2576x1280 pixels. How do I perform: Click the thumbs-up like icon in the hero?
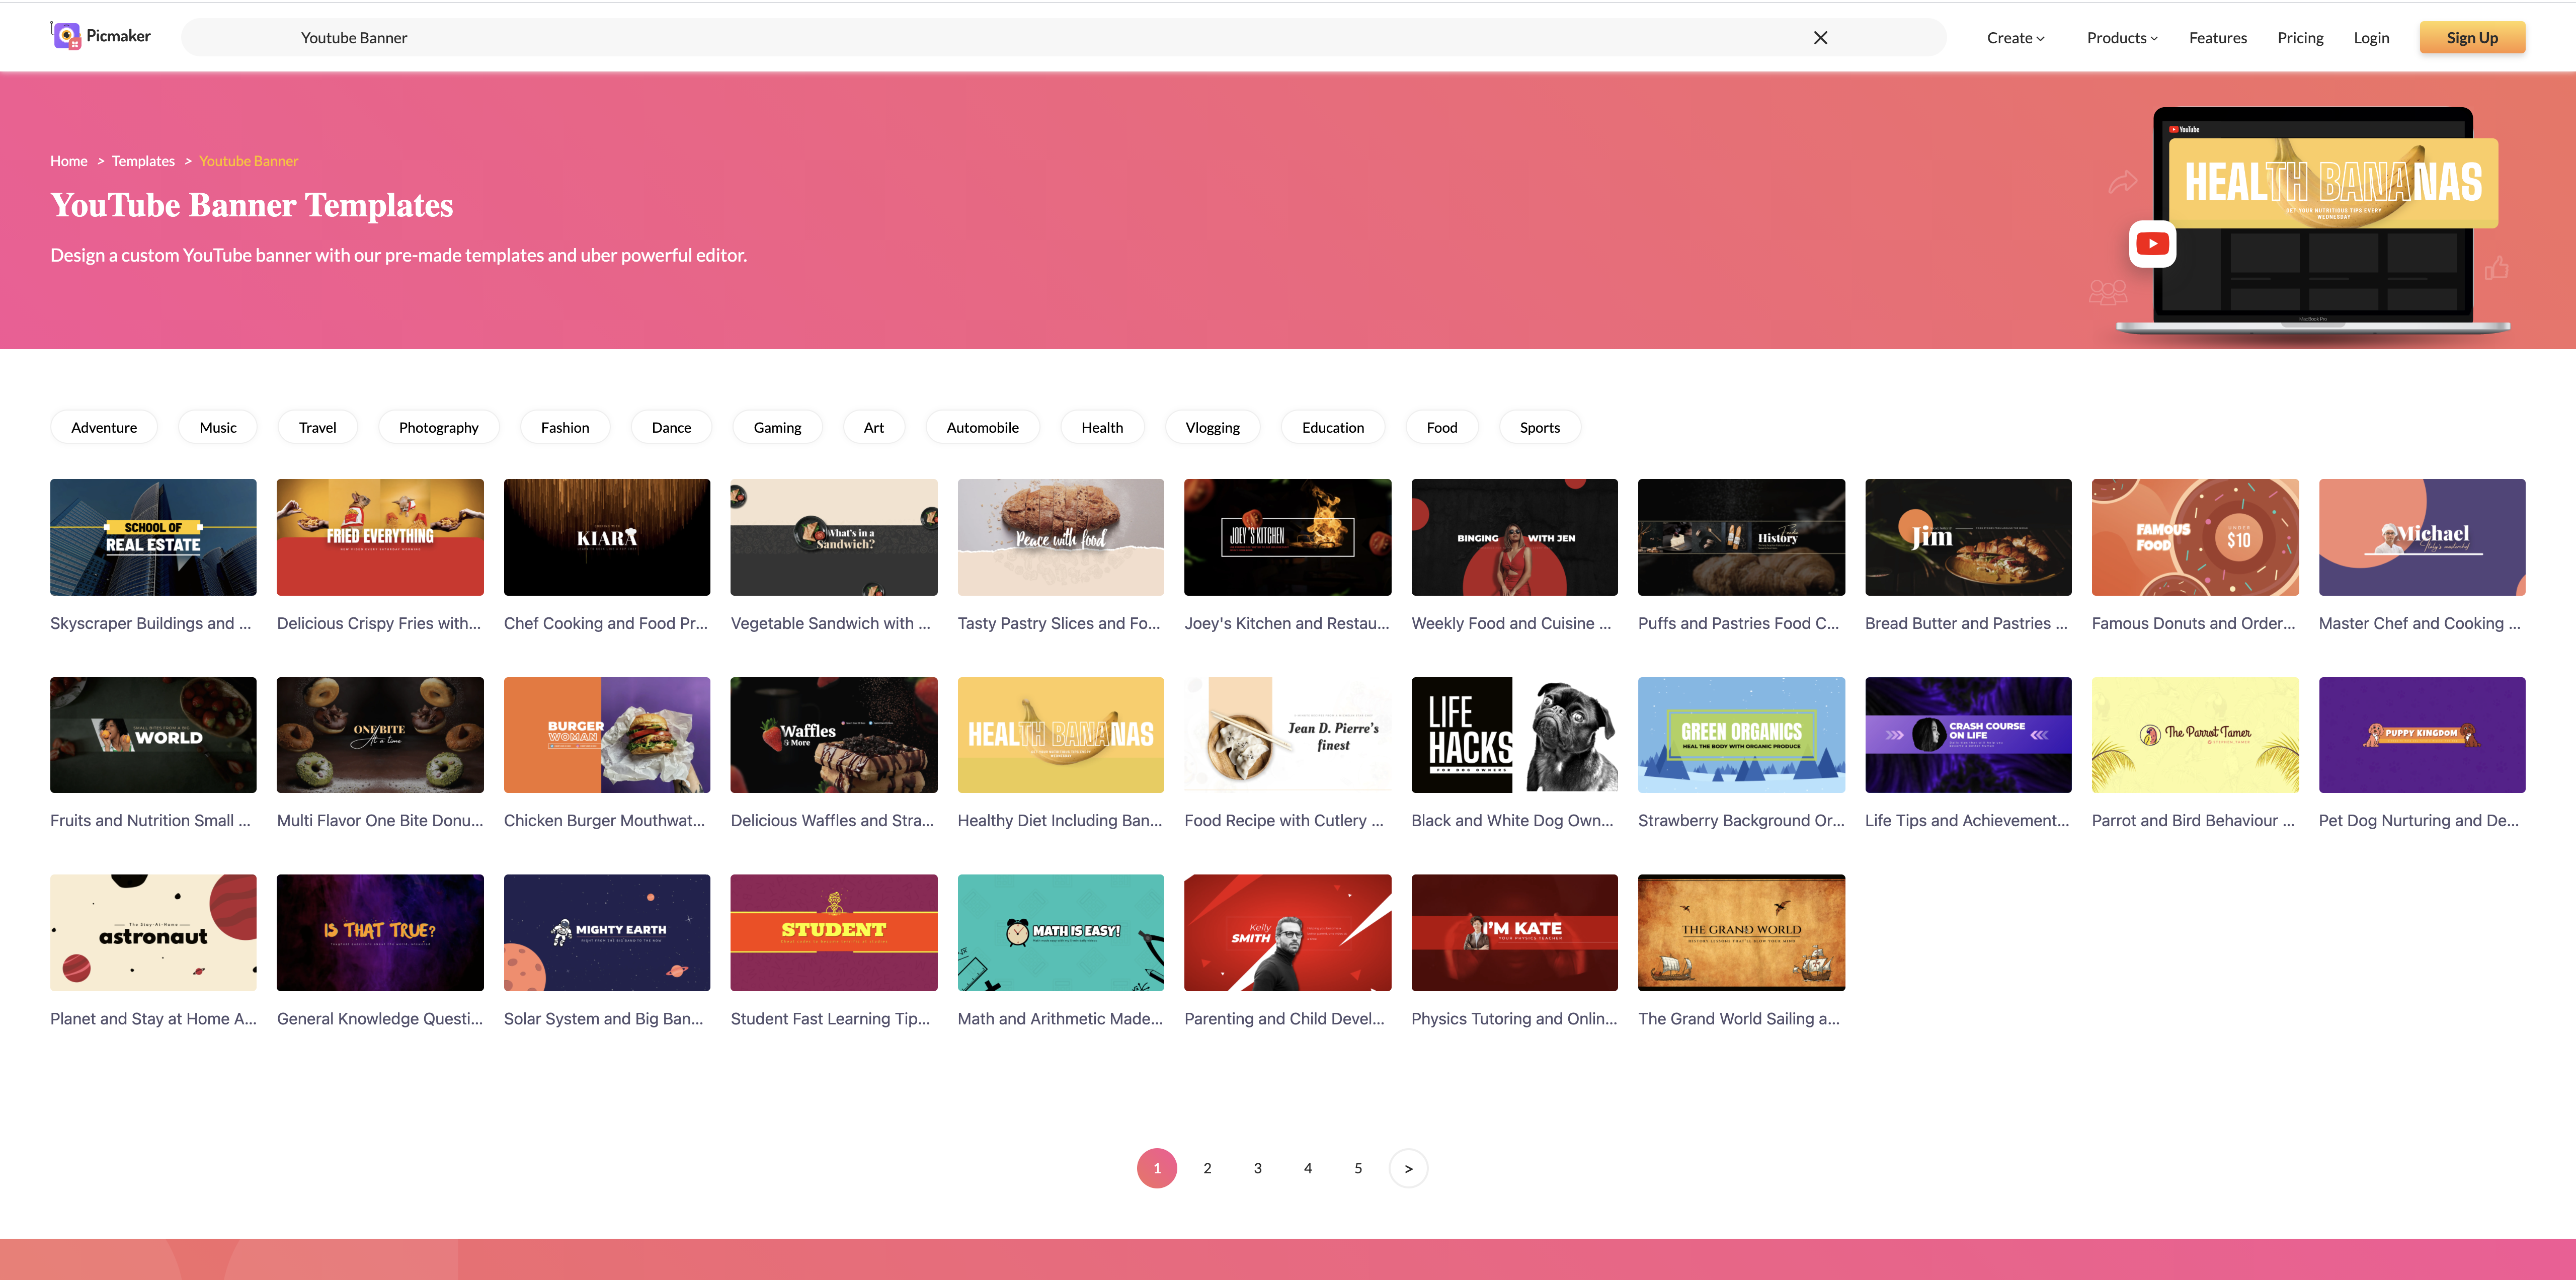2496,268
